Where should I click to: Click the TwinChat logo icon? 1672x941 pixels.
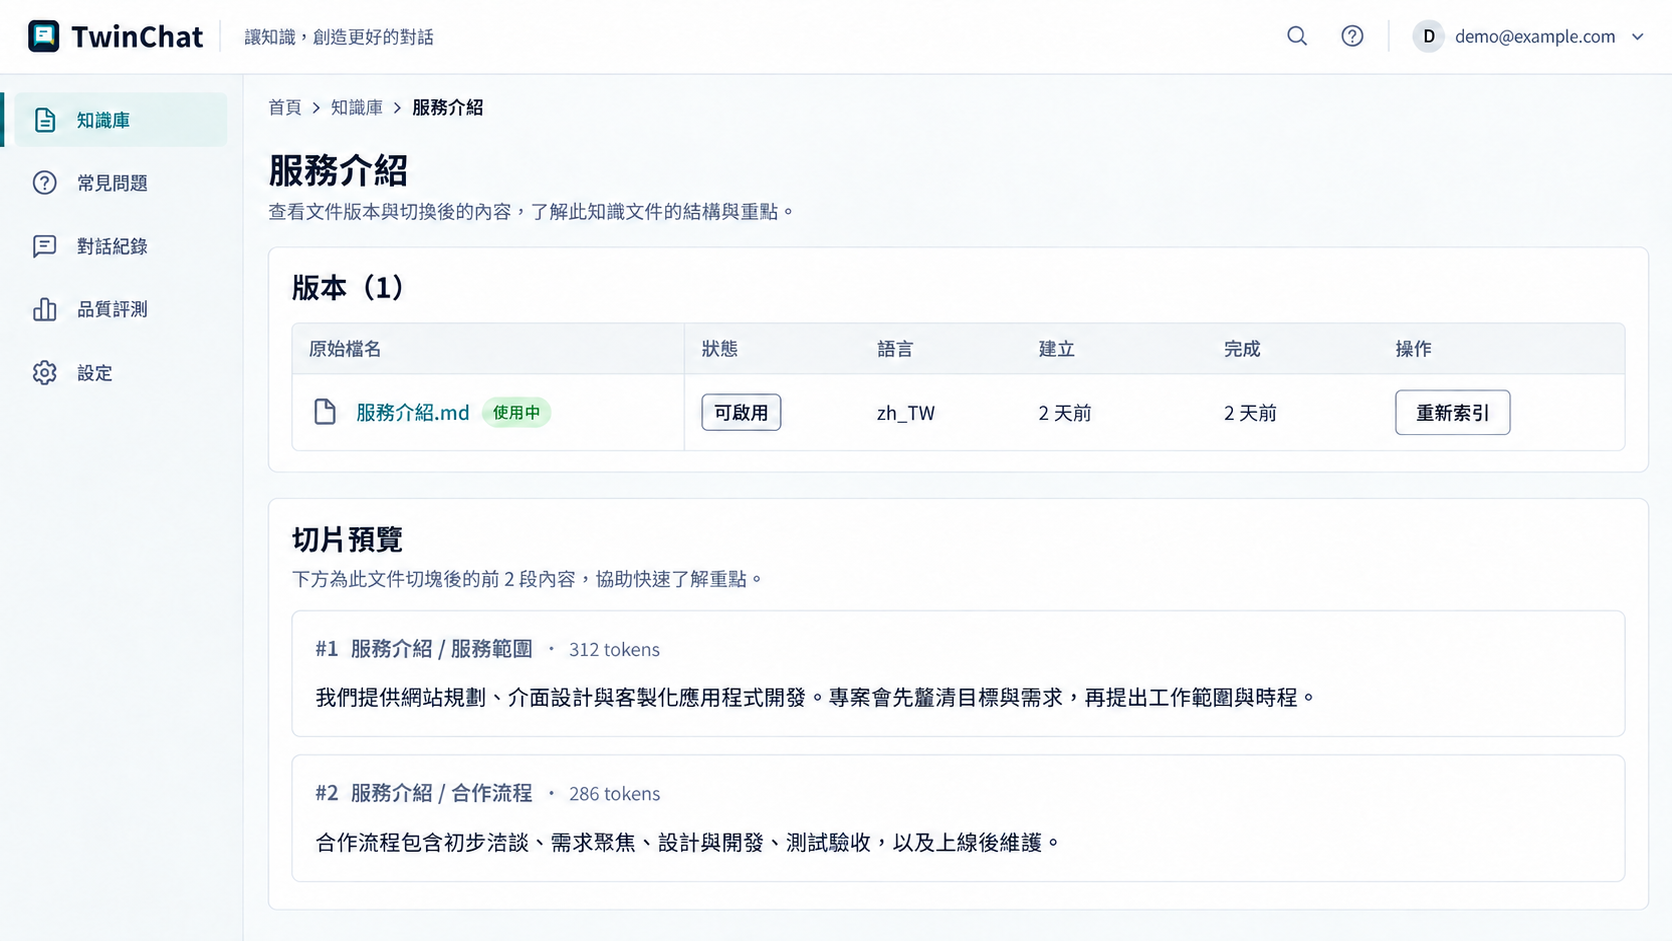44,36
